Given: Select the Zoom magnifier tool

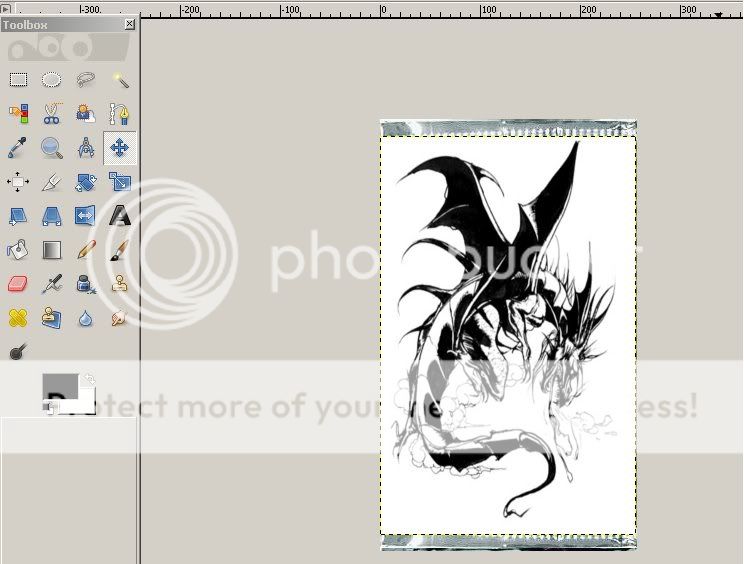Looking at the screenshot, I should coord(52,148).
